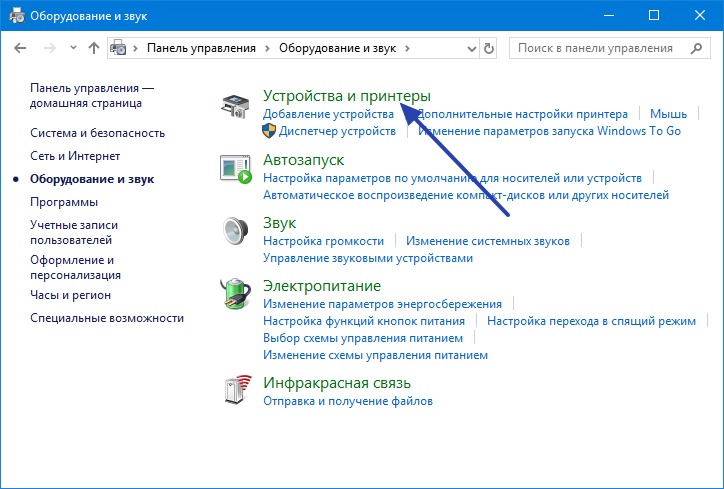Expand chevron before Панель управления breadcrumb
Screen dimensions: 724x489
tap(135, 48)
